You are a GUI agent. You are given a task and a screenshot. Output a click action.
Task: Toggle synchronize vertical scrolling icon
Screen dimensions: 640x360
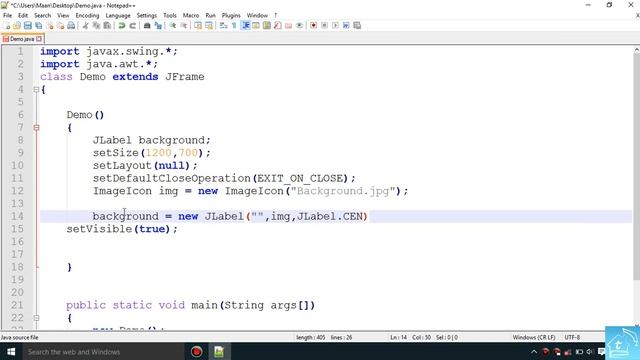[x=198, y=25]
